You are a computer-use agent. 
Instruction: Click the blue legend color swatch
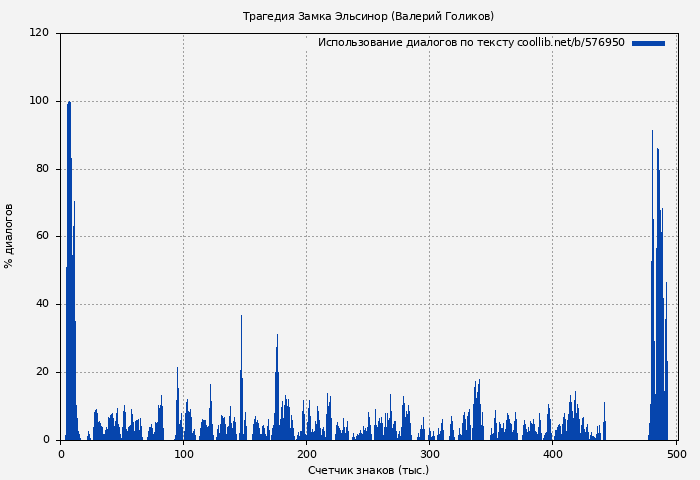click(648, 43)
